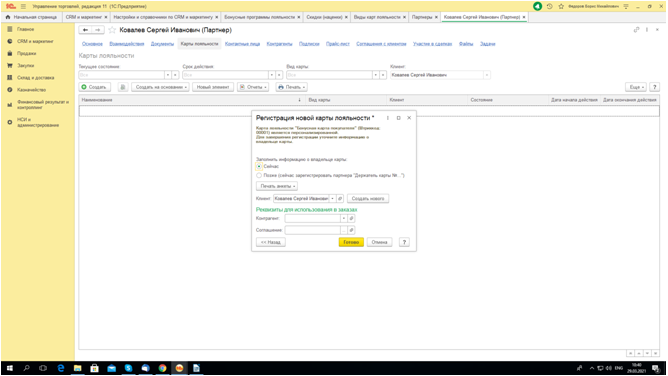Open НСИ и администрирование section
This screenshot has width=668, height=376.
coord(38,122)
